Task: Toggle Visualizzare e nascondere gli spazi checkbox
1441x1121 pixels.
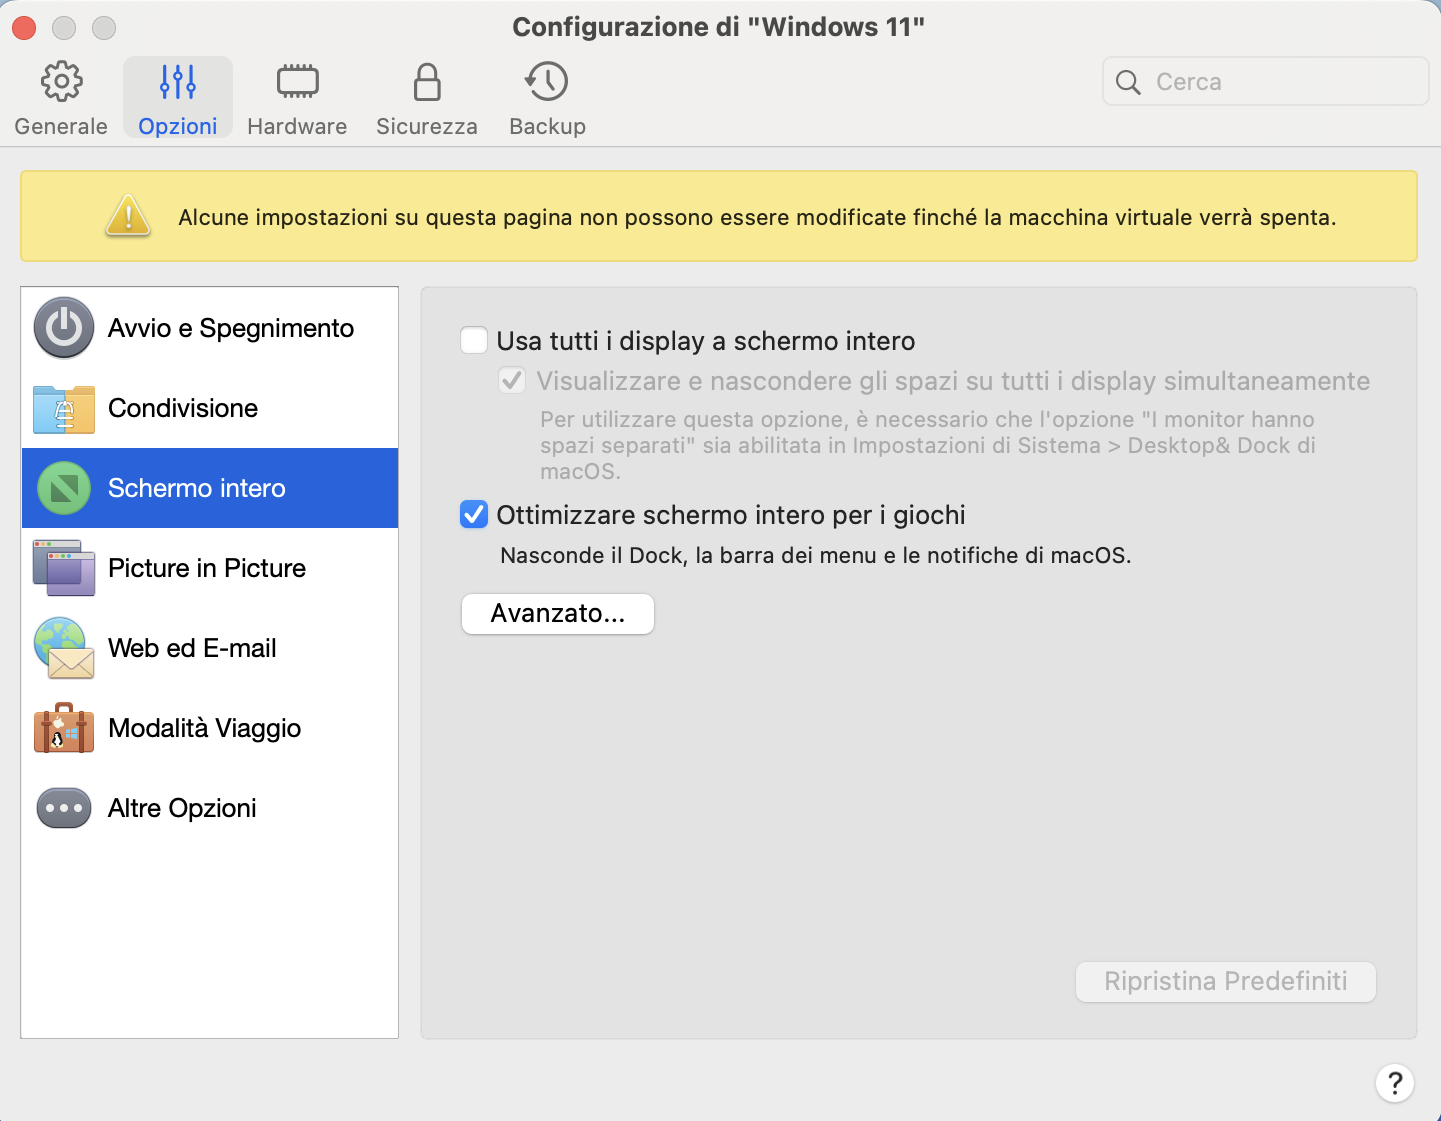Action: [x=512, y=381]
